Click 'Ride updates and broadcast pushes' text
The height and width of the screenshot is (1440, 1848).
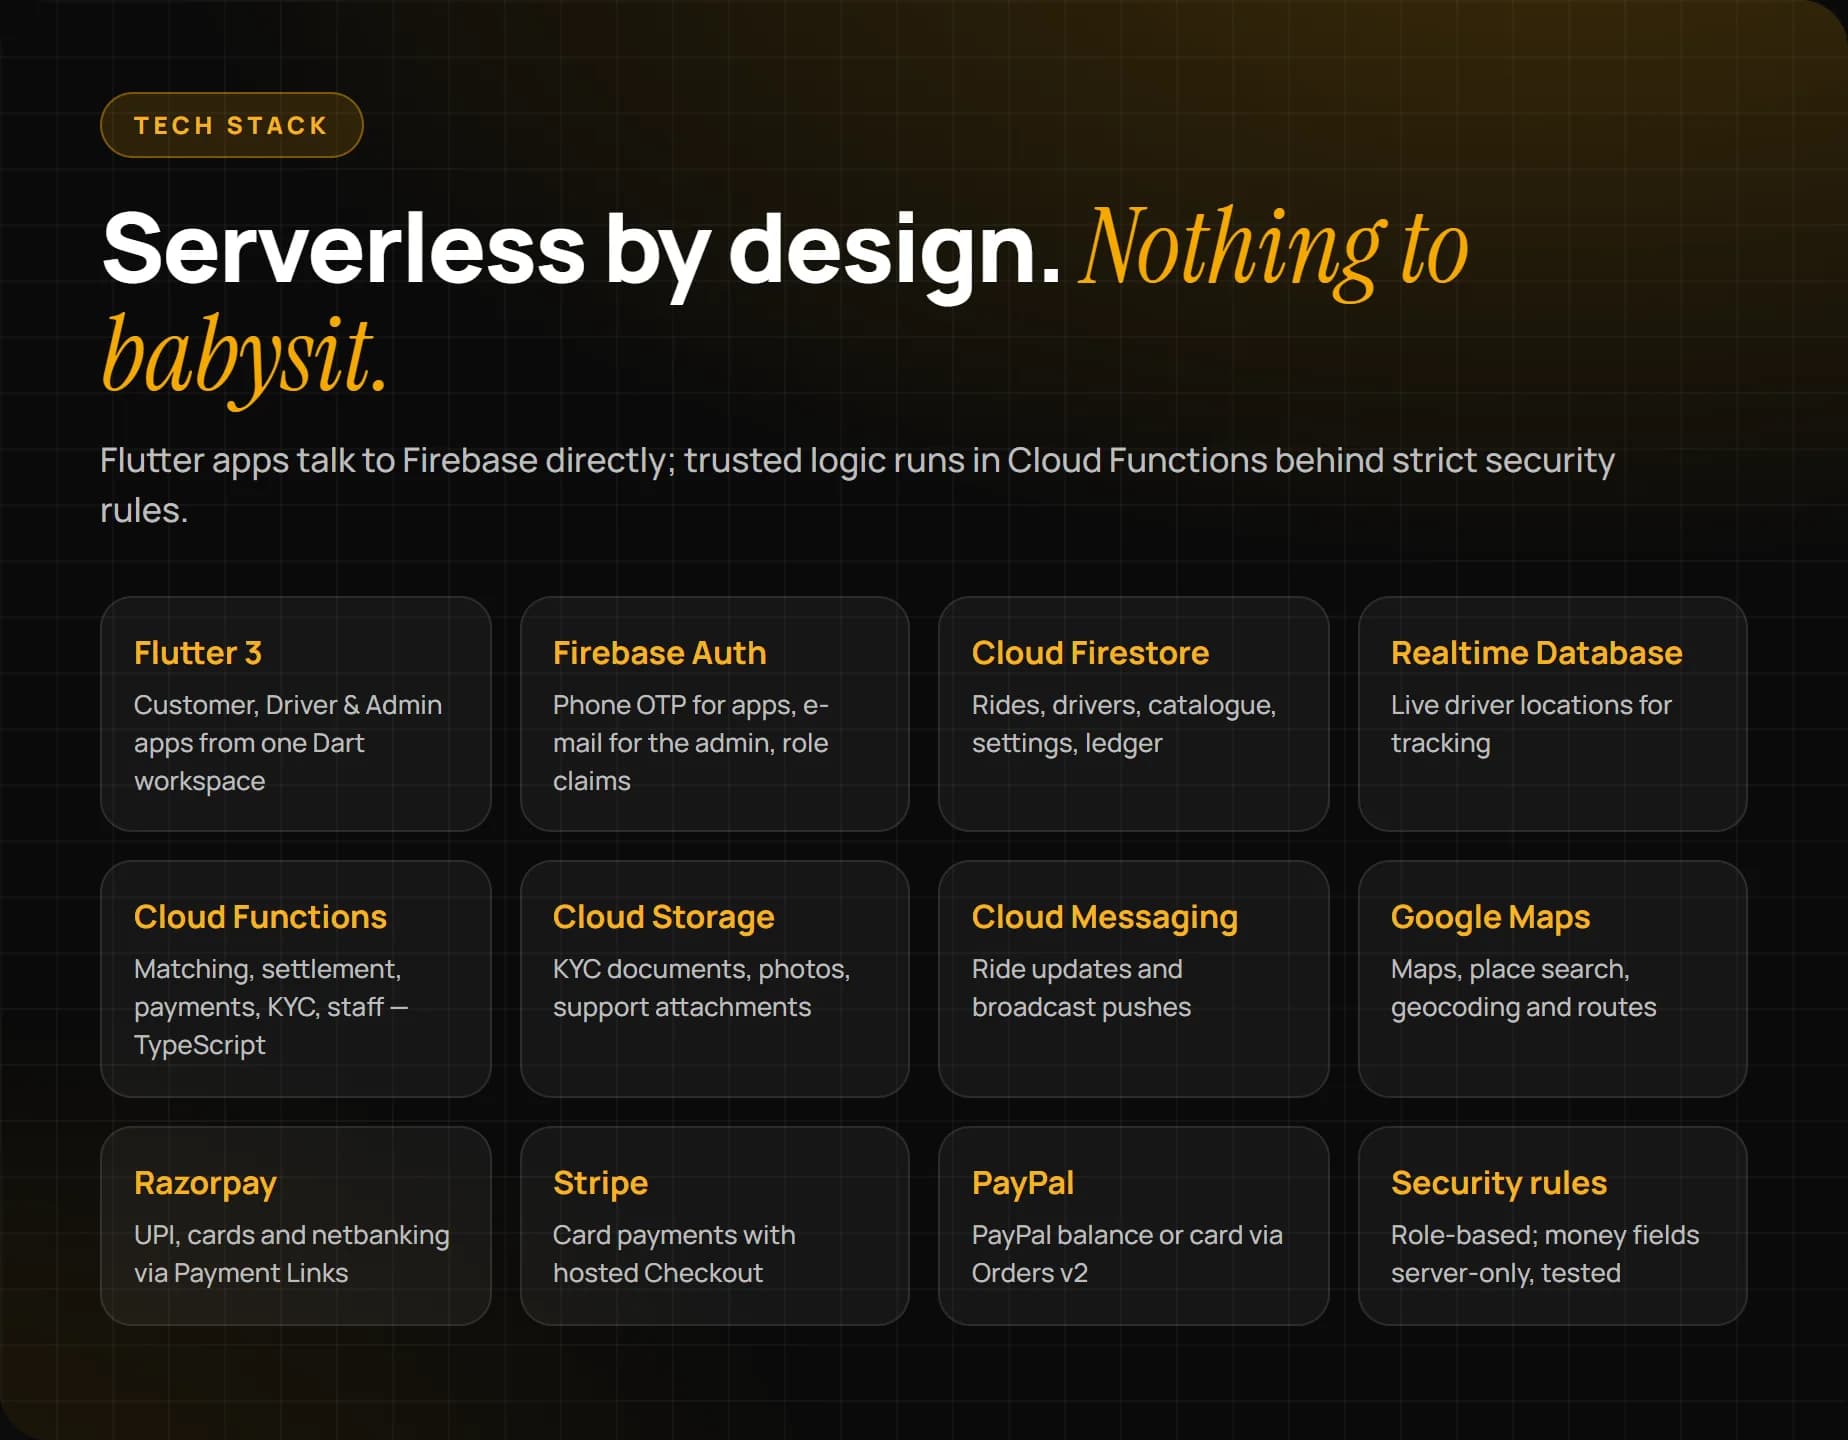[x=1082, y=988]
